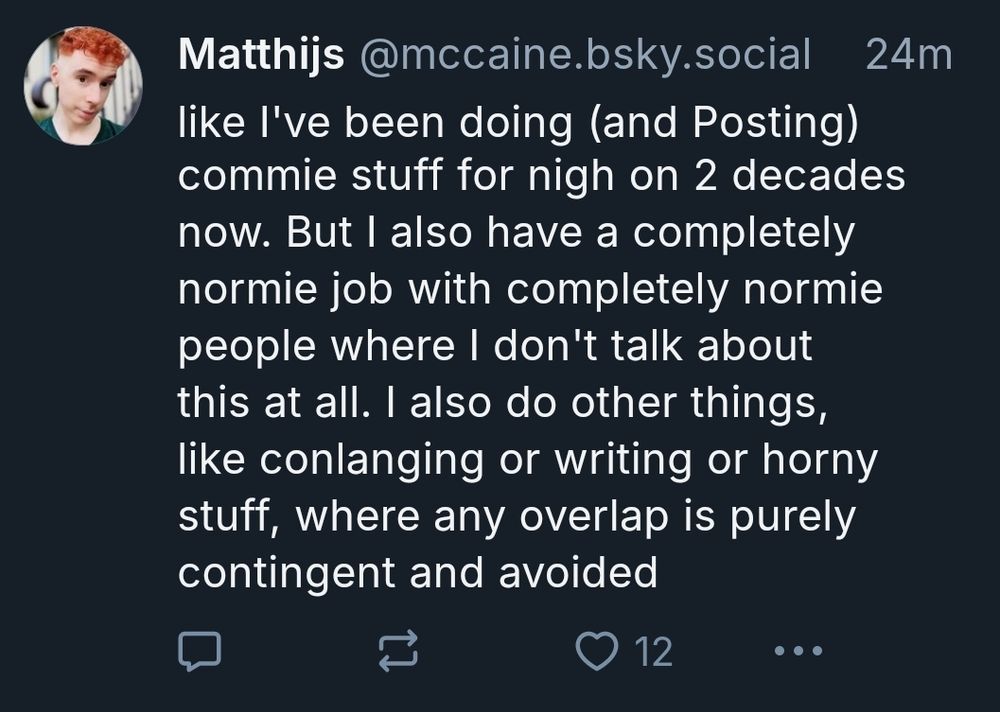The width and height of the screenshot is (1000, 712).
Task: Click the reply speech bubble icon
Action: point(198,652)
